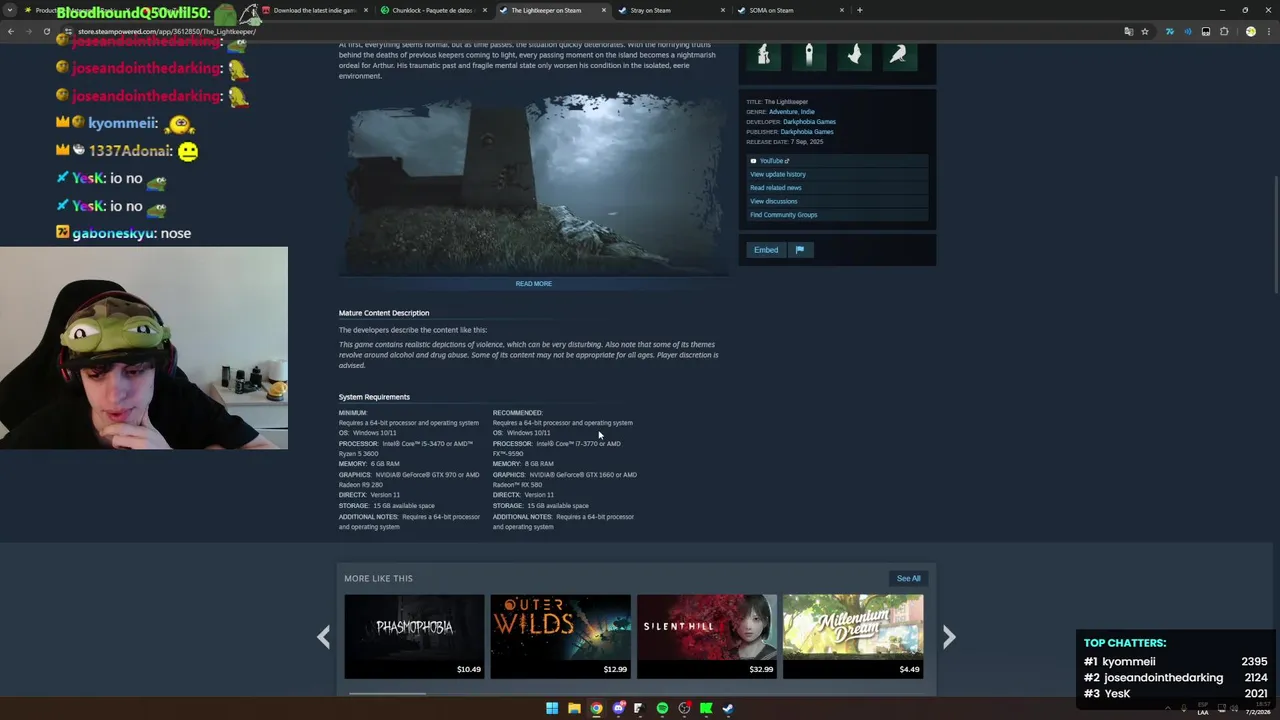Open the tab search dropdown arrow
This screenshot has height=720, width=1280.
10,10
